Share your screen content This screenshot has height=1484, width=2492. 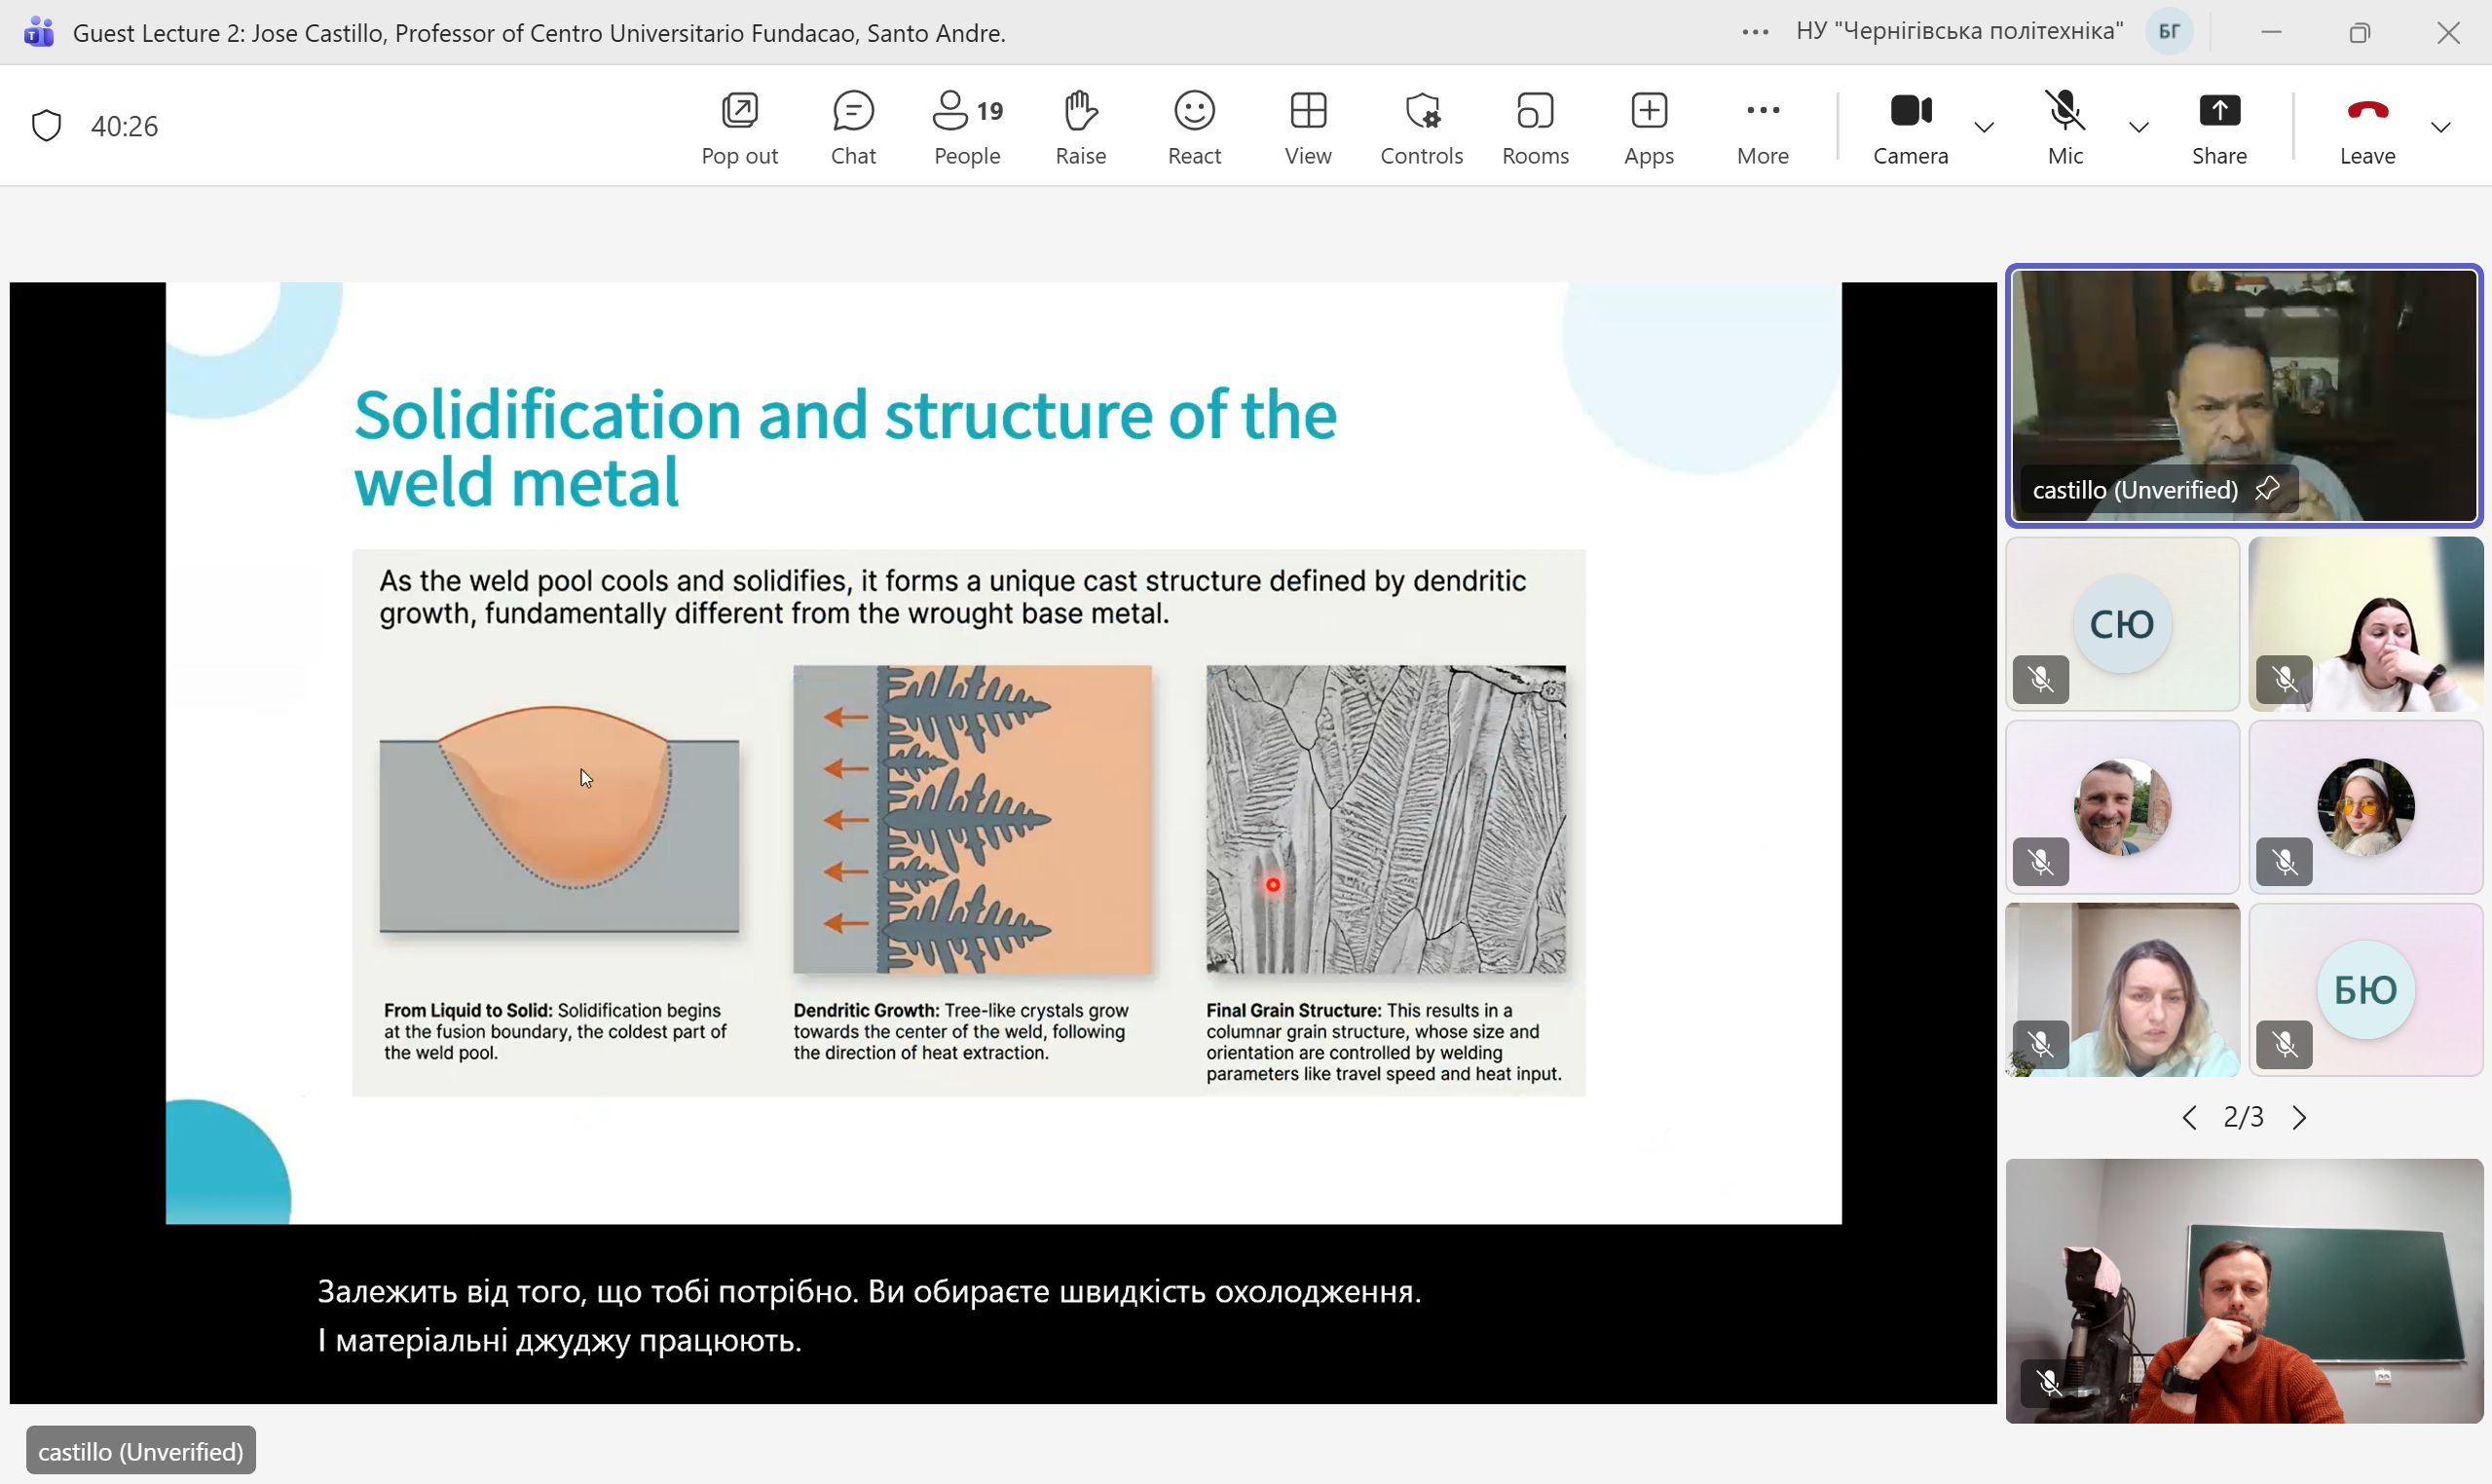coord(2219,127)
